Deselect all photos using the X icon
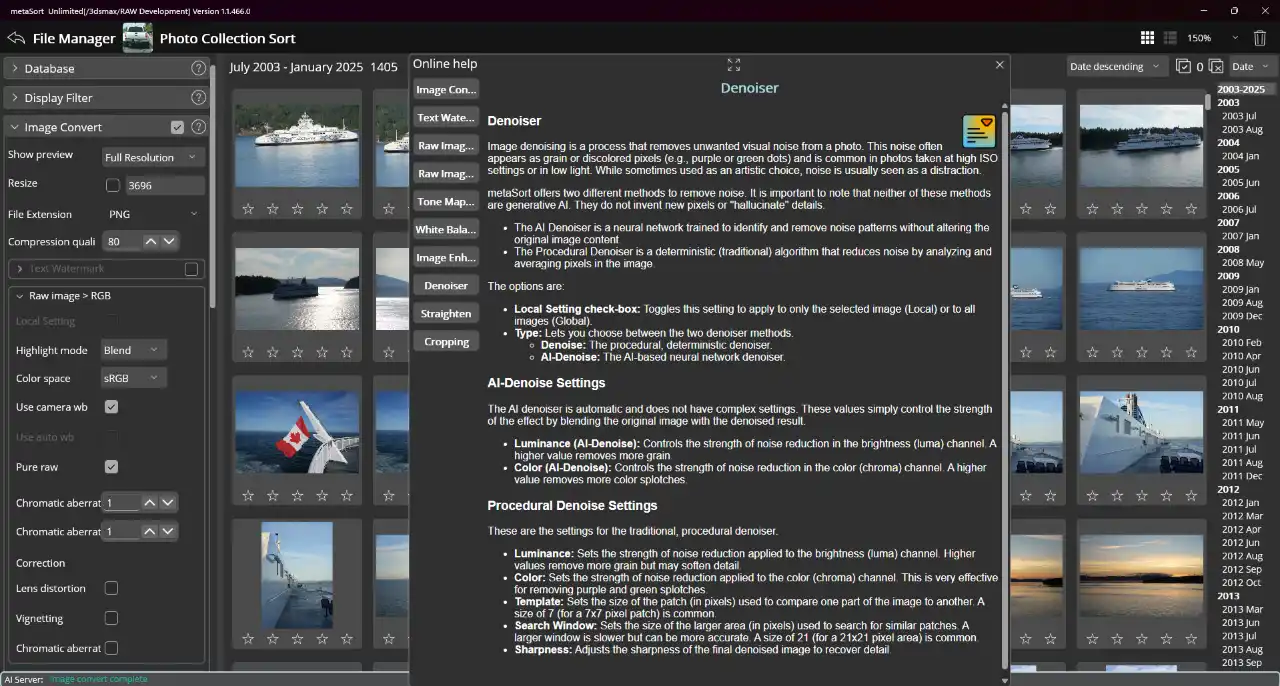The width and height of the screenshot is (1280, 686). [1216, 66]
